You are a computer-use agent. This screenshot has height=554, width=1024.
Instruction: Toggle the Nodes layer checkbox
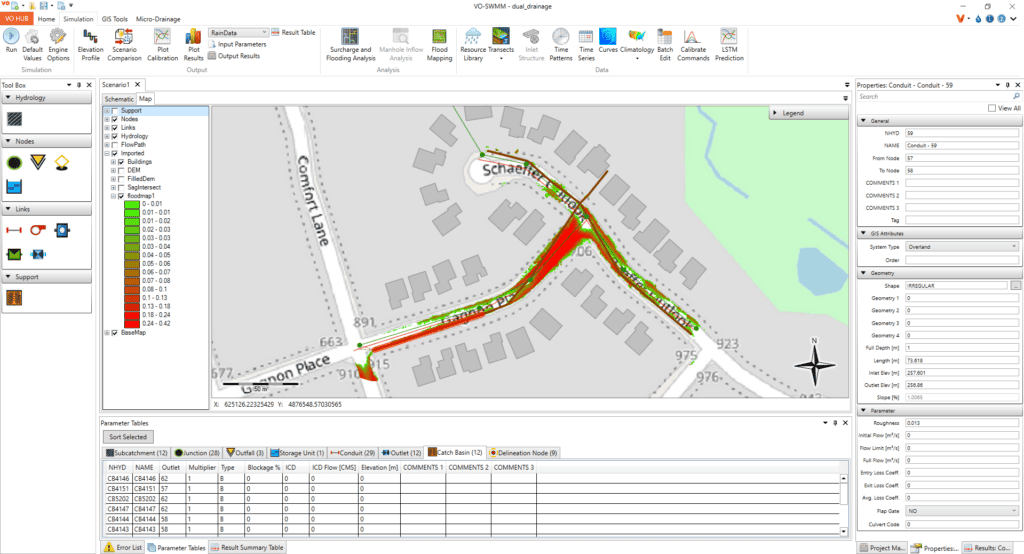(115, 120)
